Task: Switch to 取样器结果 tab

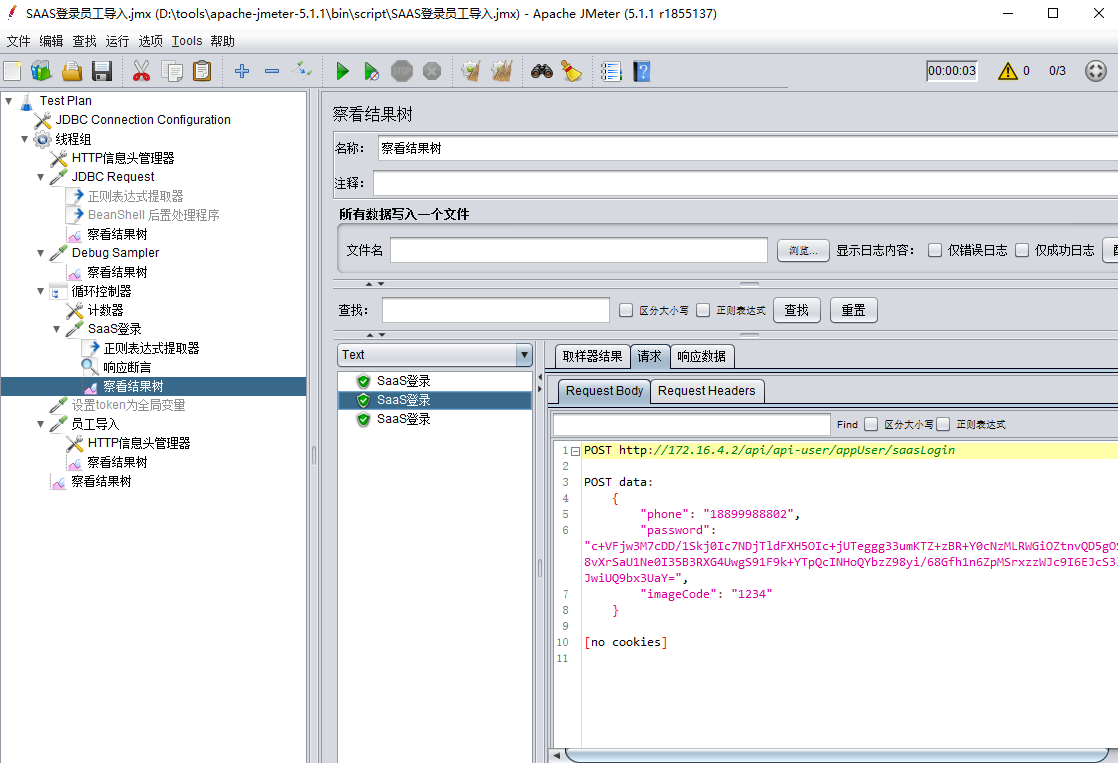Action: [593, 356]
